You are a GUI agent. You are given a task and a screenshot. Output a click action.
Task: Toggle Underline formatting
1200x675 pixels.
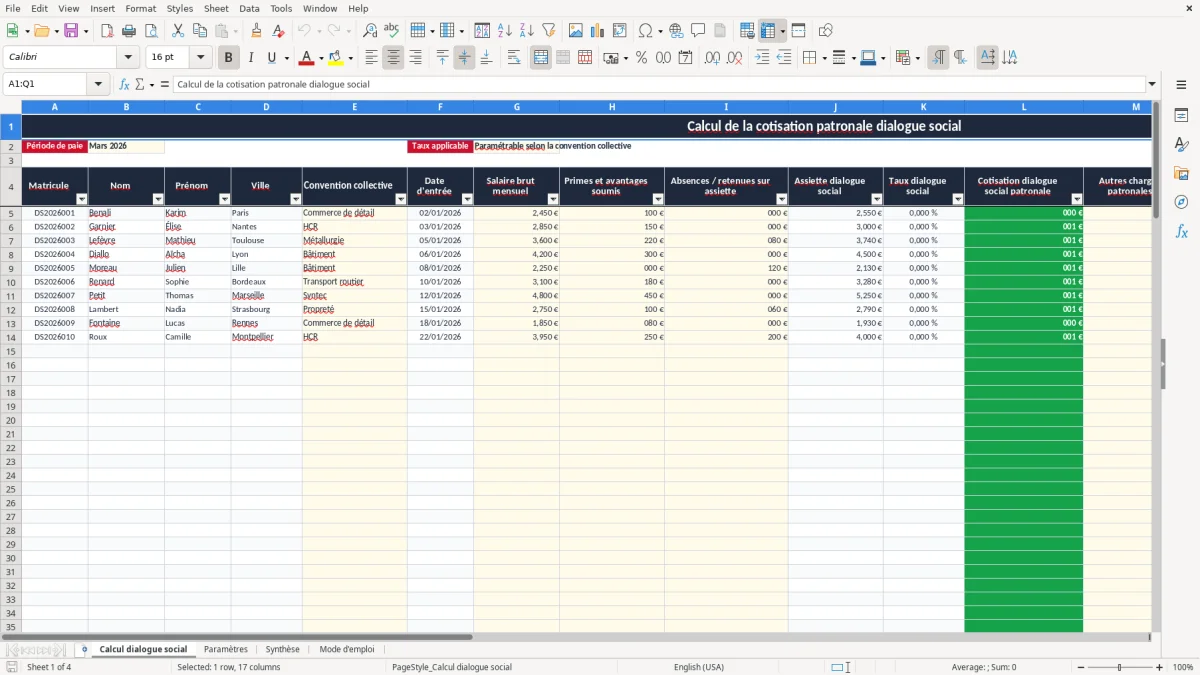coord(271,58)
